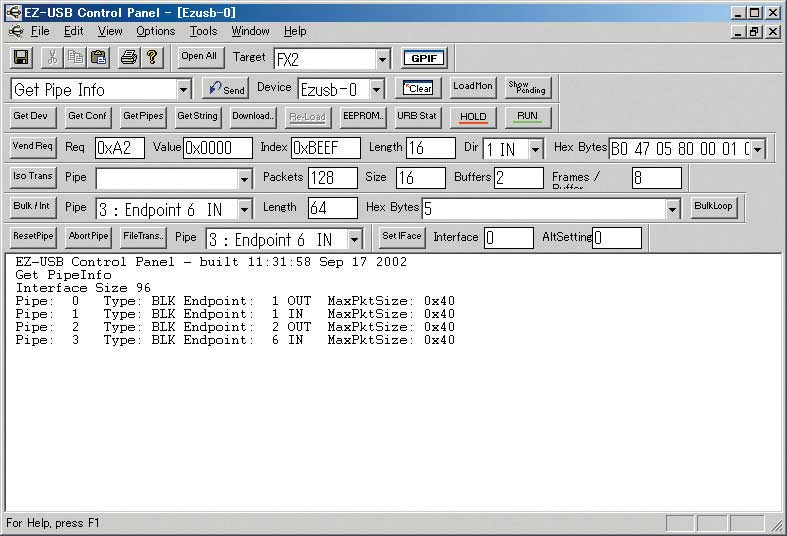The height and width of the screenshot is (536, 787).
Task: Click the RUN button
Action: coord(528,117)
